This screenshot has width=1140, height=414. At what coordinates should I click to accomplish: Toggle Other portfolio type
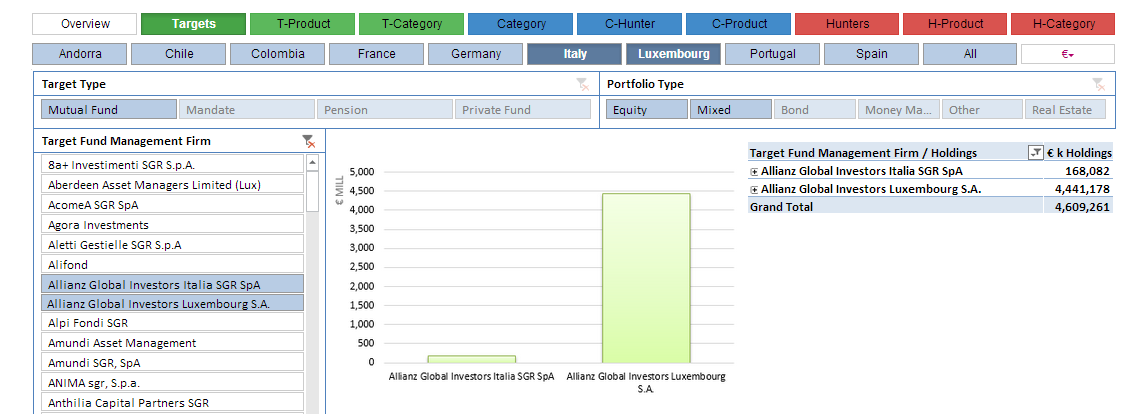tap(982, 110)
